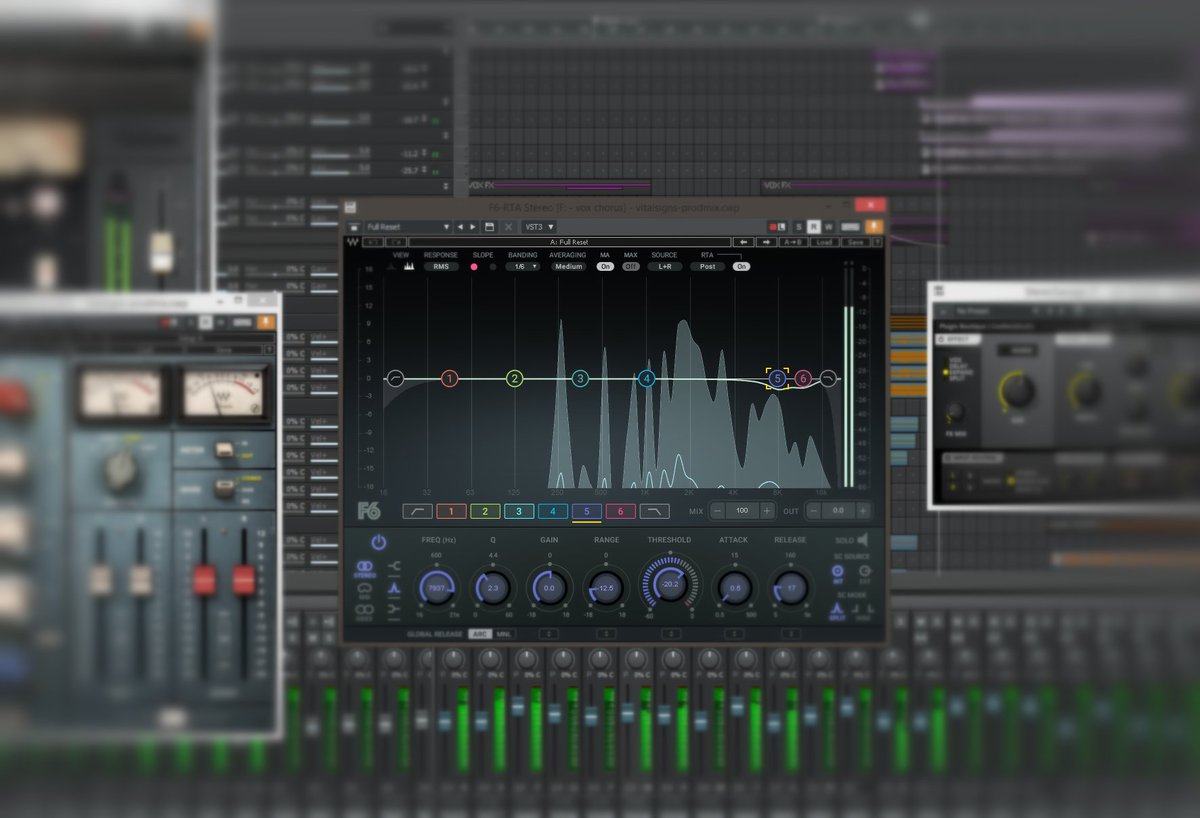The height and width of the screenshot is (818, 1200).
Task: Select band 1 node on EQ graph
Action: pos(450,378)
